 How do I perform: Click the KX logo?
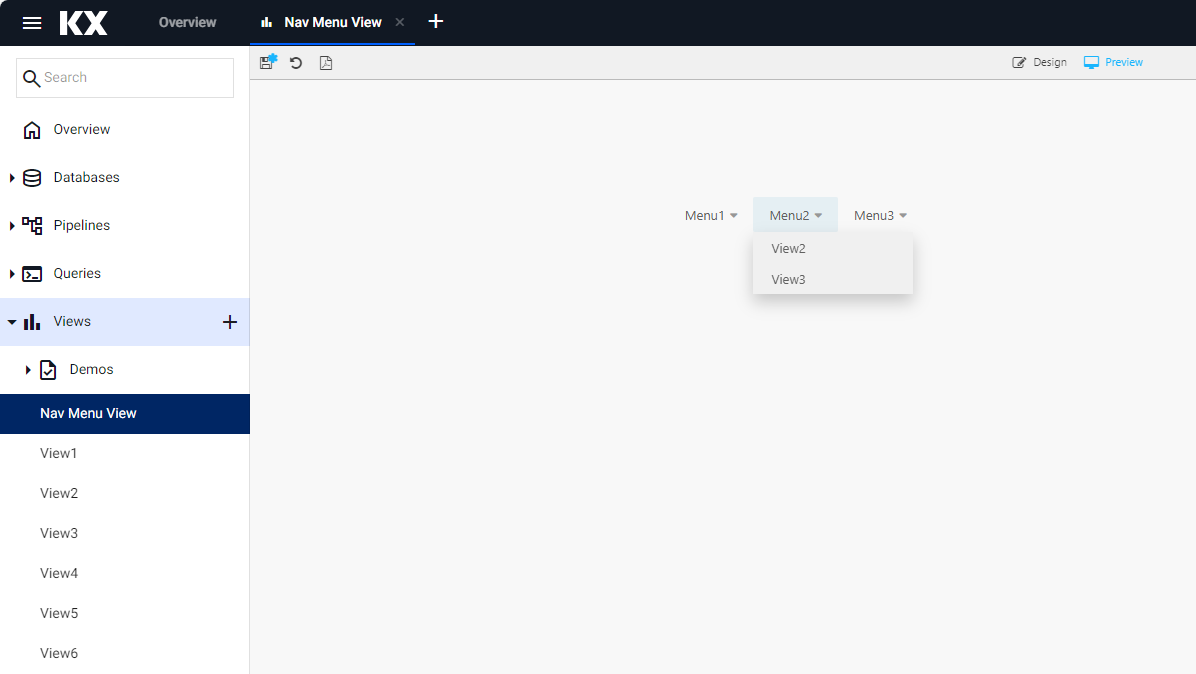click(x=83, y=23)
